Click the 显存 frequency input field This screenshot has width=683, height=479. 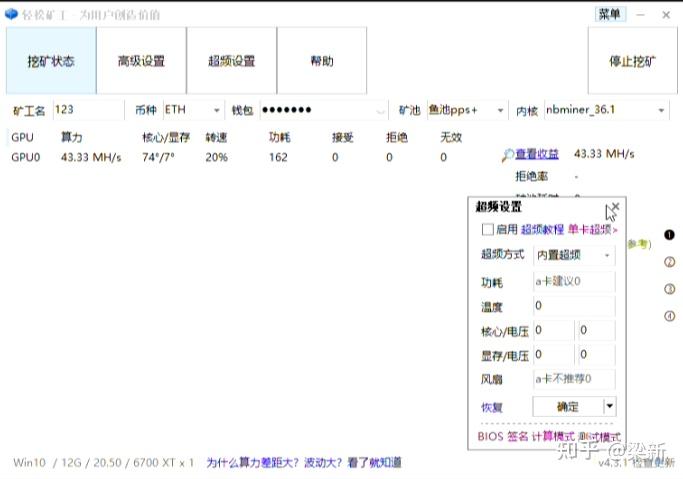click(553, 354)
